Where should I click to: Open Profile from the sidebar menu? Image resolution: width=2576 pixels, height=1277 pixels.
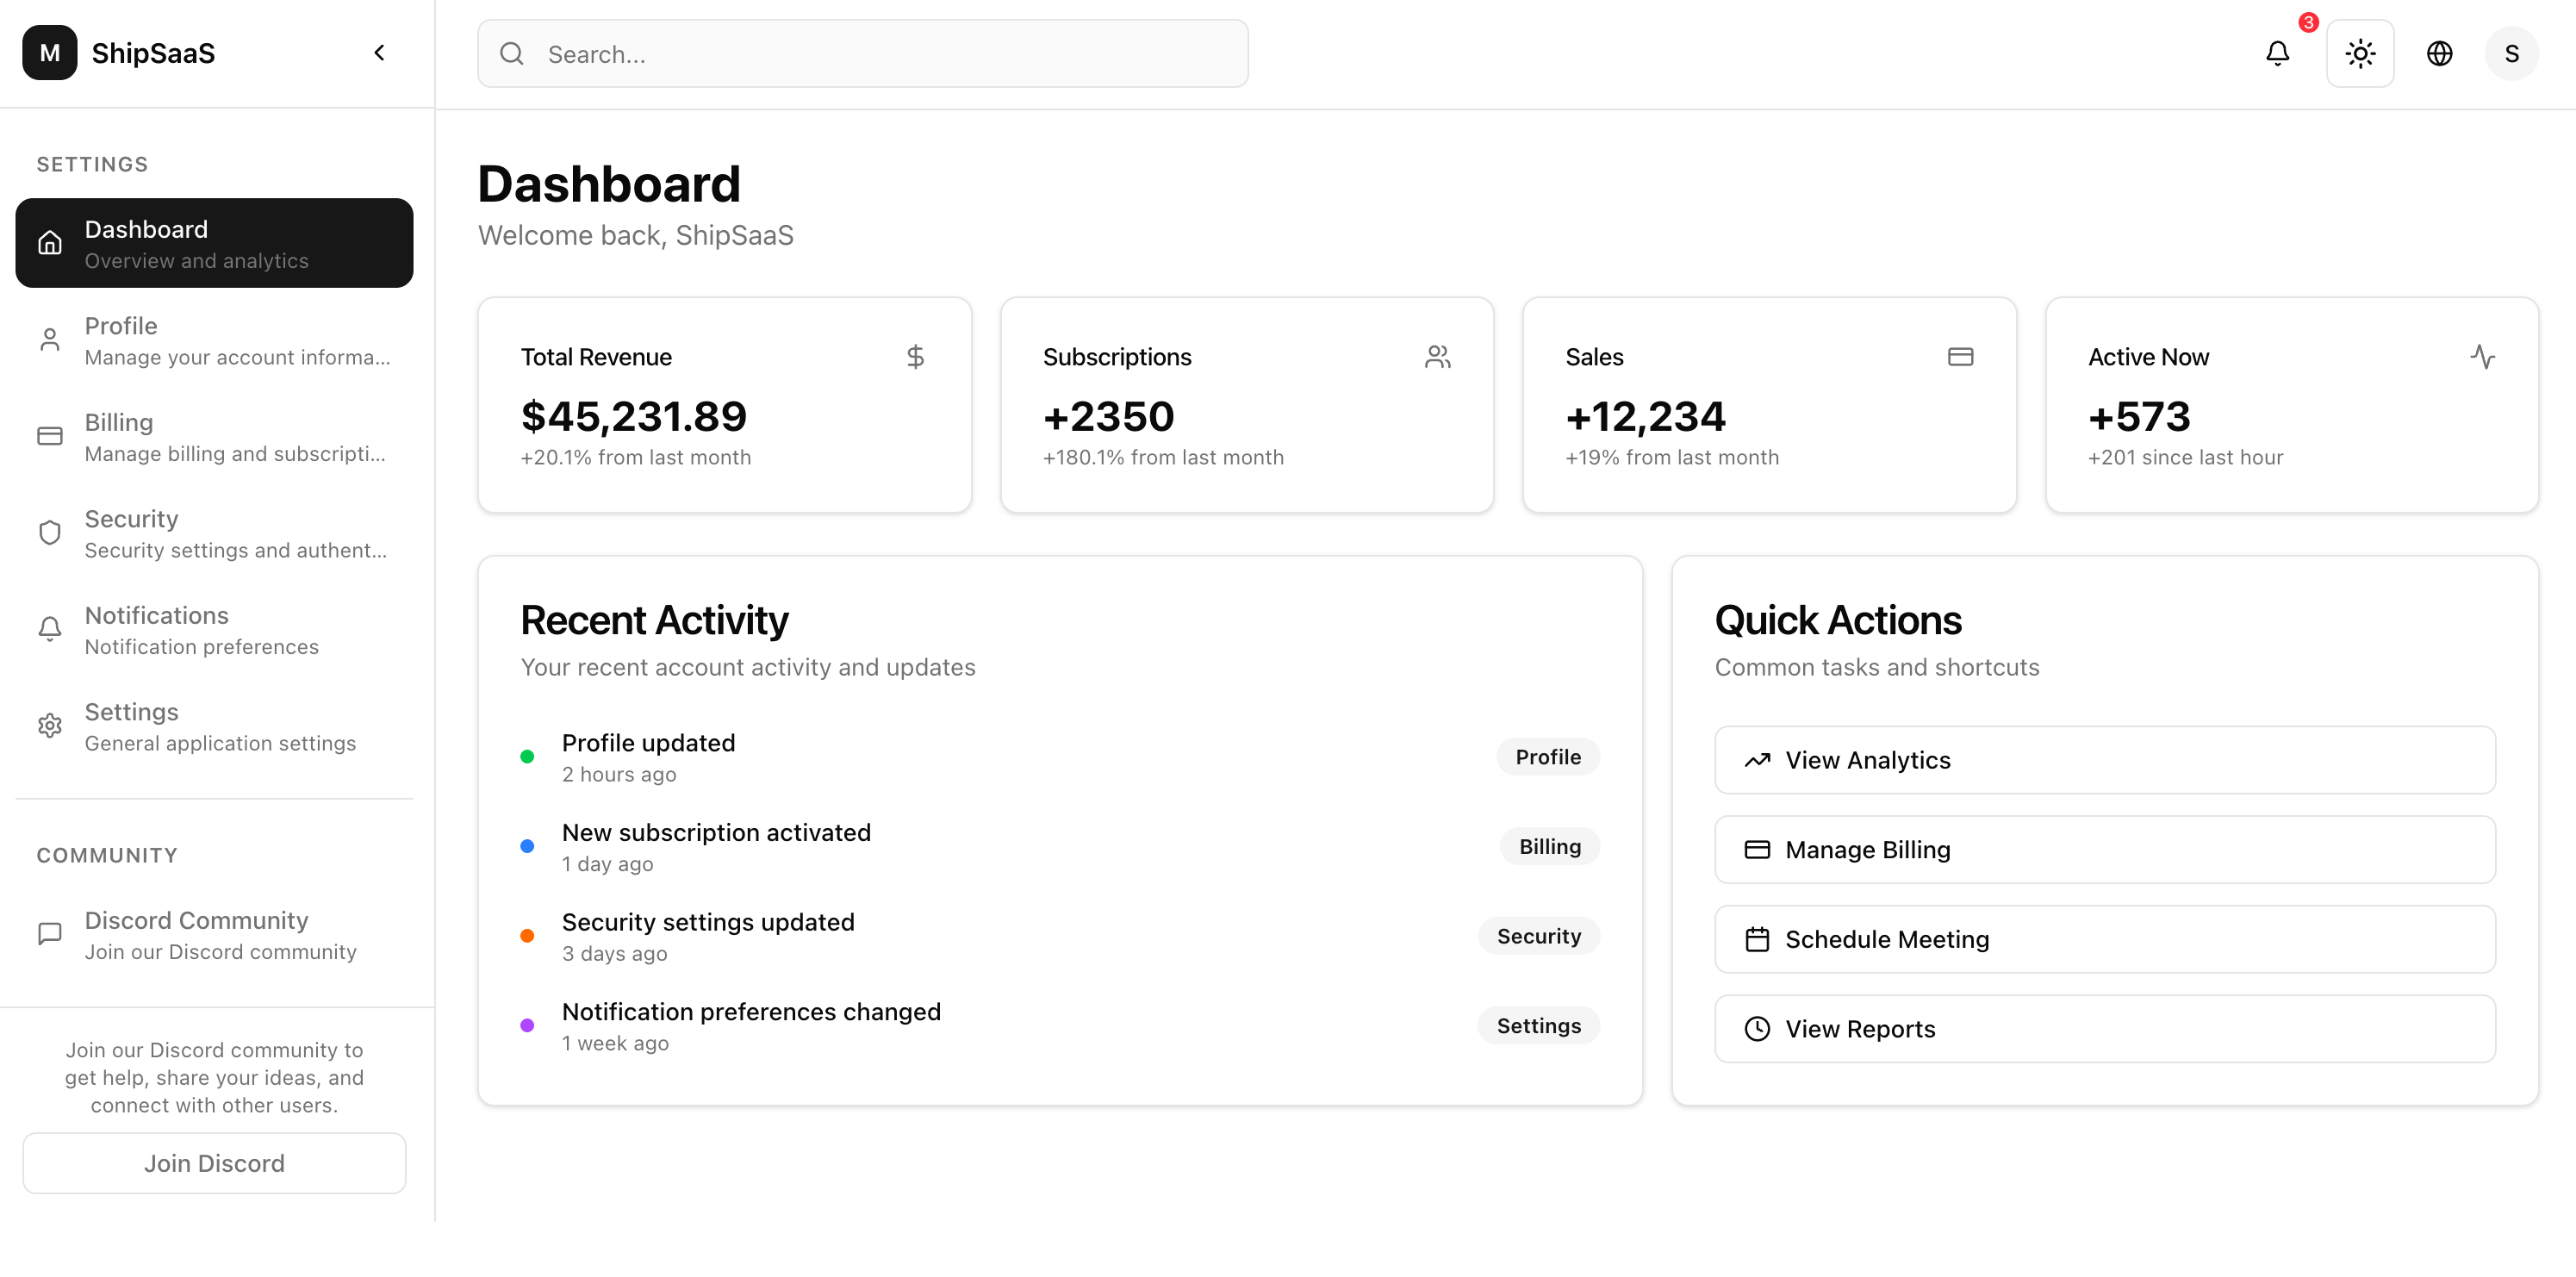pyautogui.click(x=214, y=339)
